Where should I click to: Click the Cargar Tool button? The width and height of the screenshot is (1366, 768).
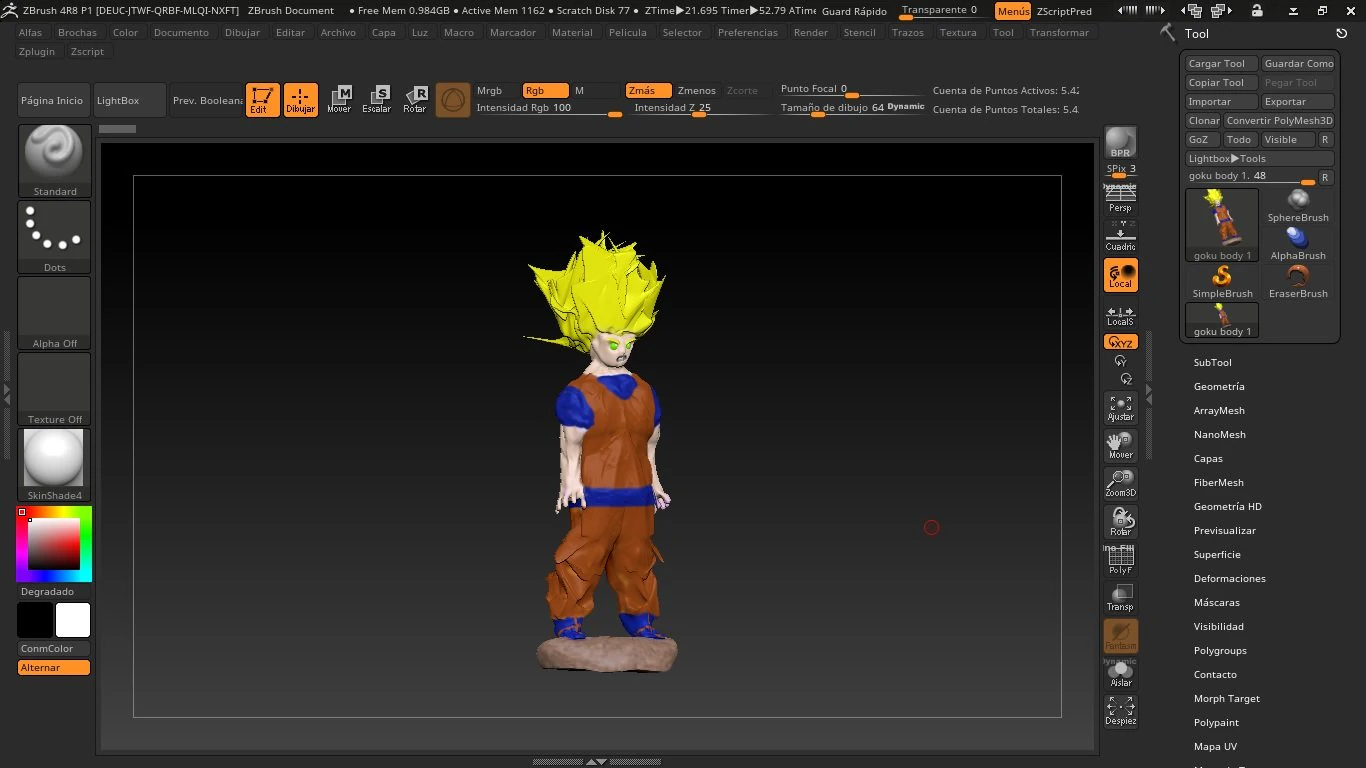1221,63
